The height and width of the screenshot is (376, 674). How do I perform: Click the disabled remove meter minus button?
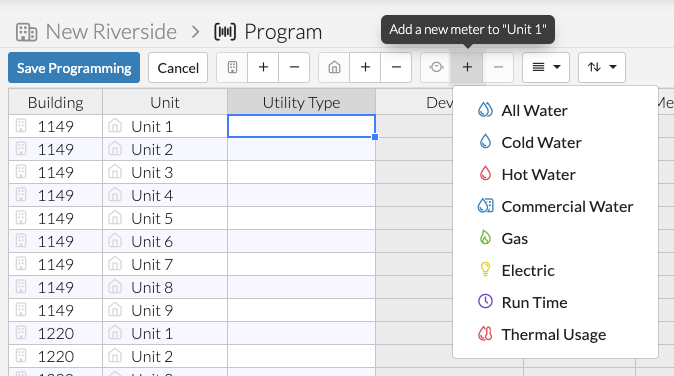498,67
